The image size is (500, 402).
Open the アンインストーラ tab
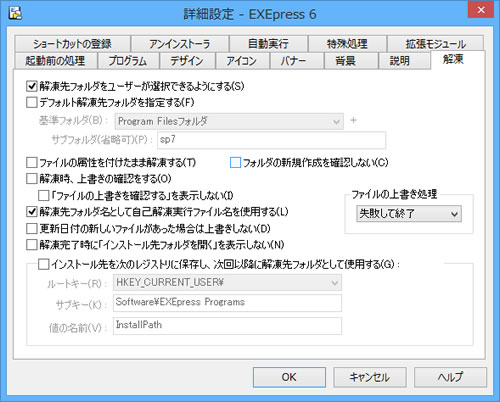point(179,44)
